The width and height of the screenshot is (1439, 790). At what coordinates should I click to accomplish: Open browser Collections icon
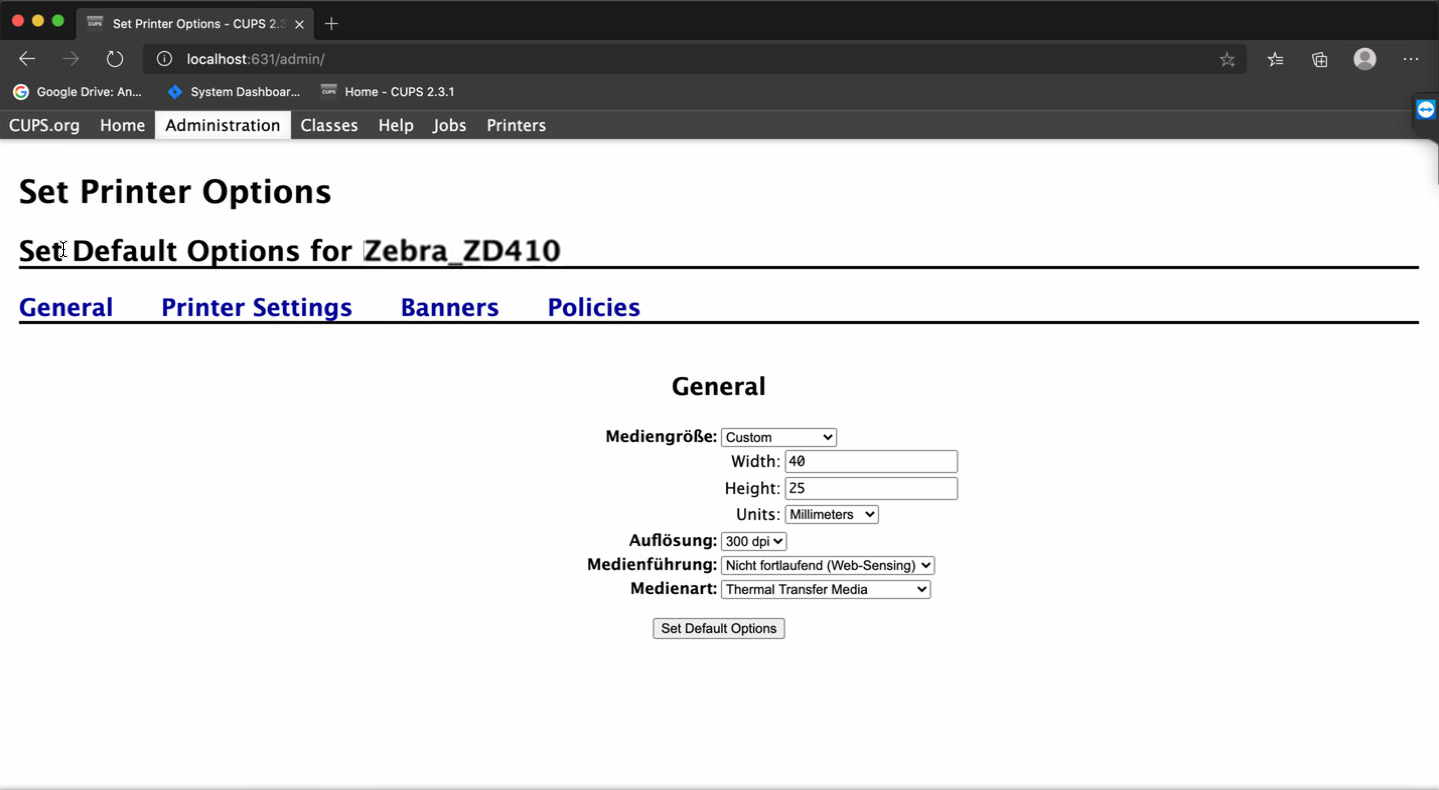click(1320, 59)
